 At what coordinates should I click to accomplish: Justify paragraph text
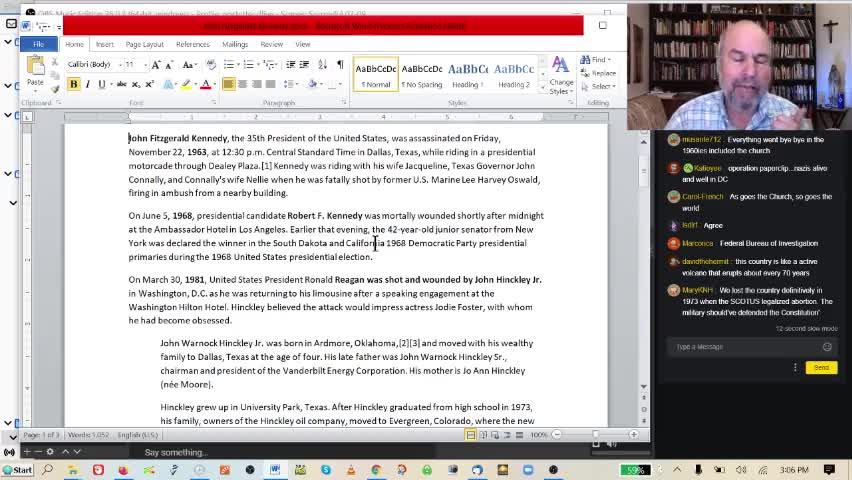click(270, 84)
